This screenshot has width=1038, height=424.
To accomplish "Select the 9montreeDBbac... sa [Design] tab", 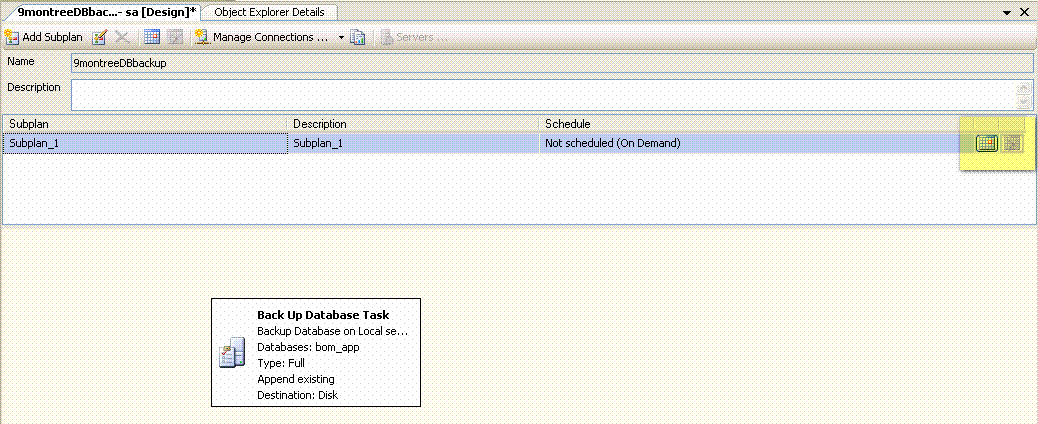I will 105,12.
